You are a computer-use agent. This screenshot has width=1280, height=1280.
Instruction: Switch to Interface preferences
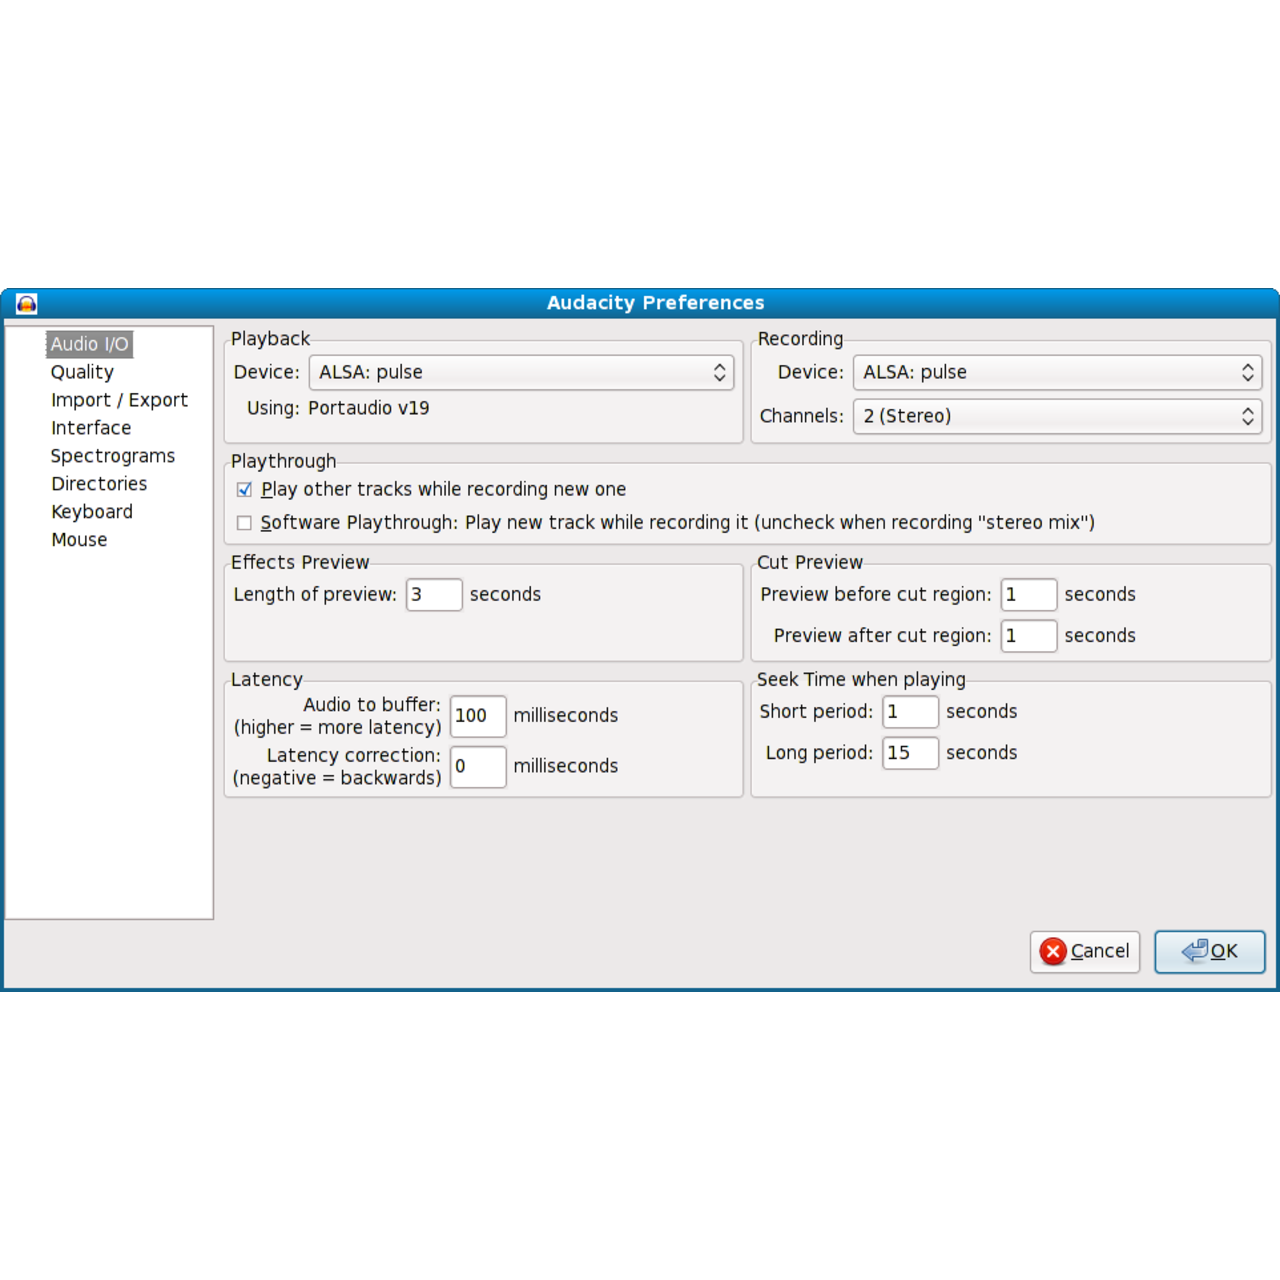pos(91,428)
